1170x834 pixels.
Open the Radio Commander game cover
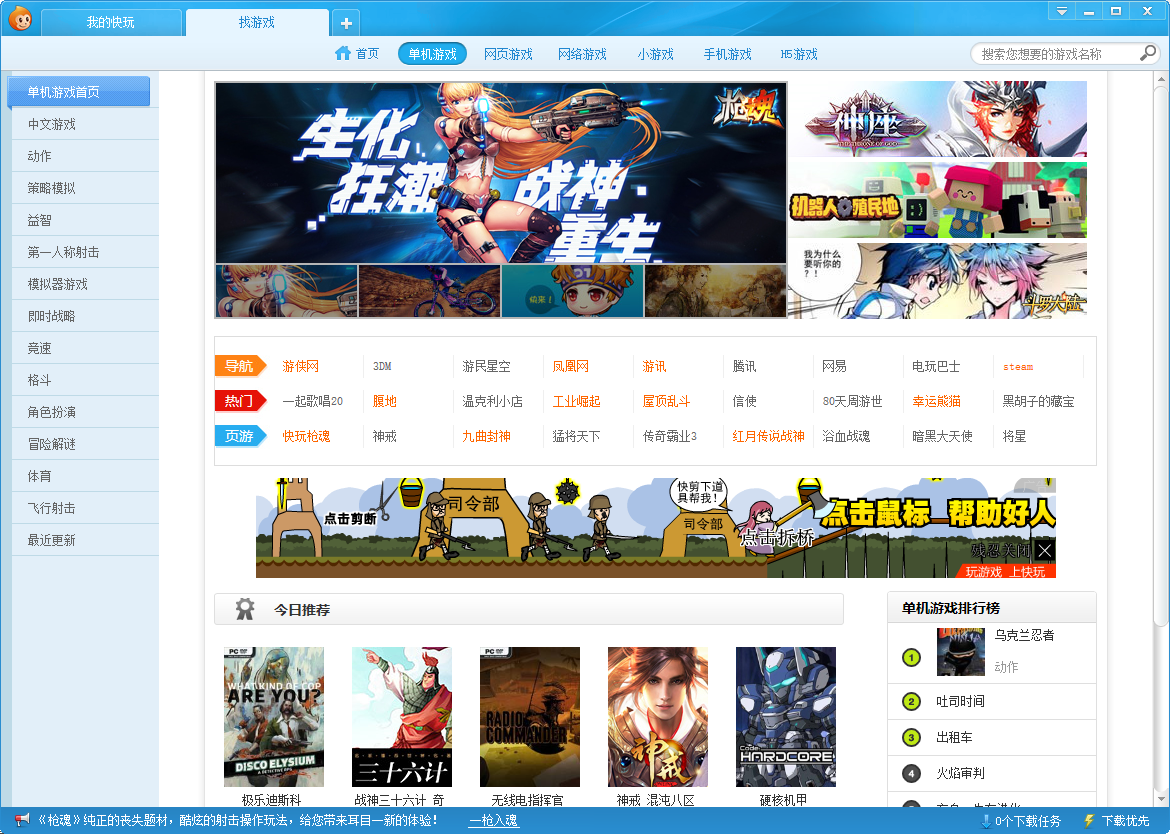(530, 717)
